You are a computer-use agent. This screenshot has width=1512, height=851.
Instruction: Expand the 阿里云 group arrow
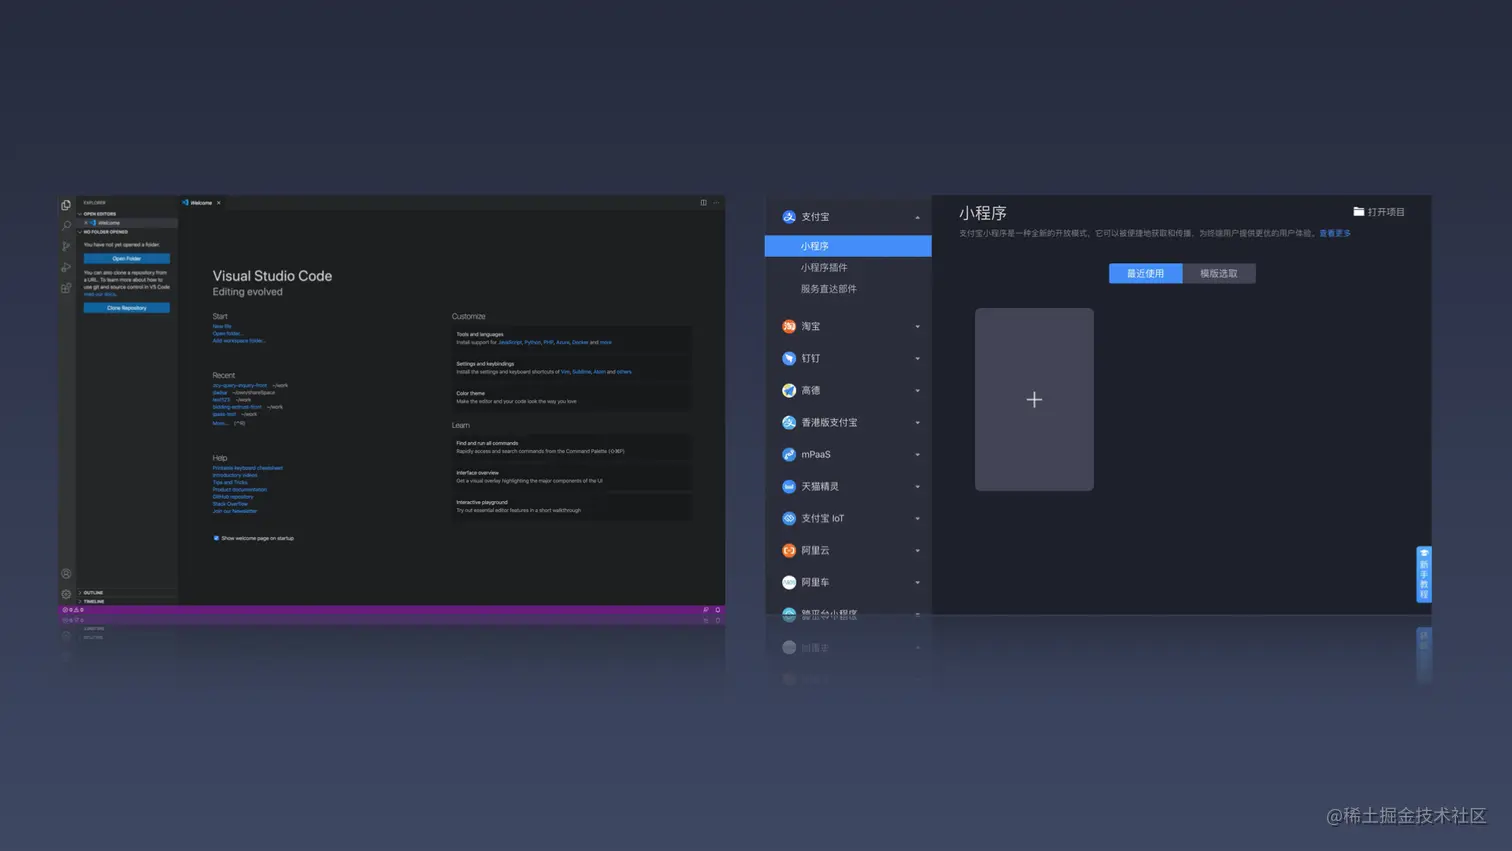coord(917,550)
